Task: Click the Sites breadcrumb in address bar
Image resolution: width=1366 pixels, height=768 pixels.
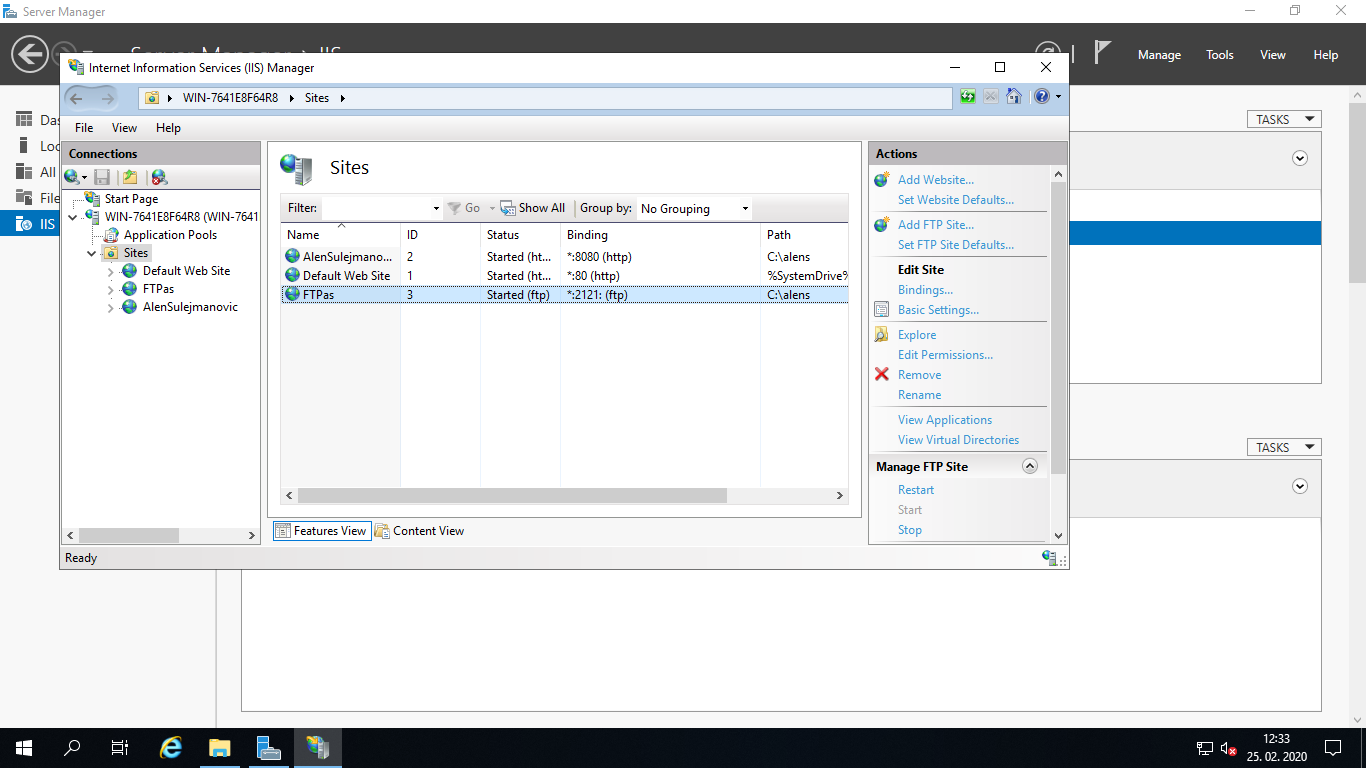Action: tap(317, 98)
